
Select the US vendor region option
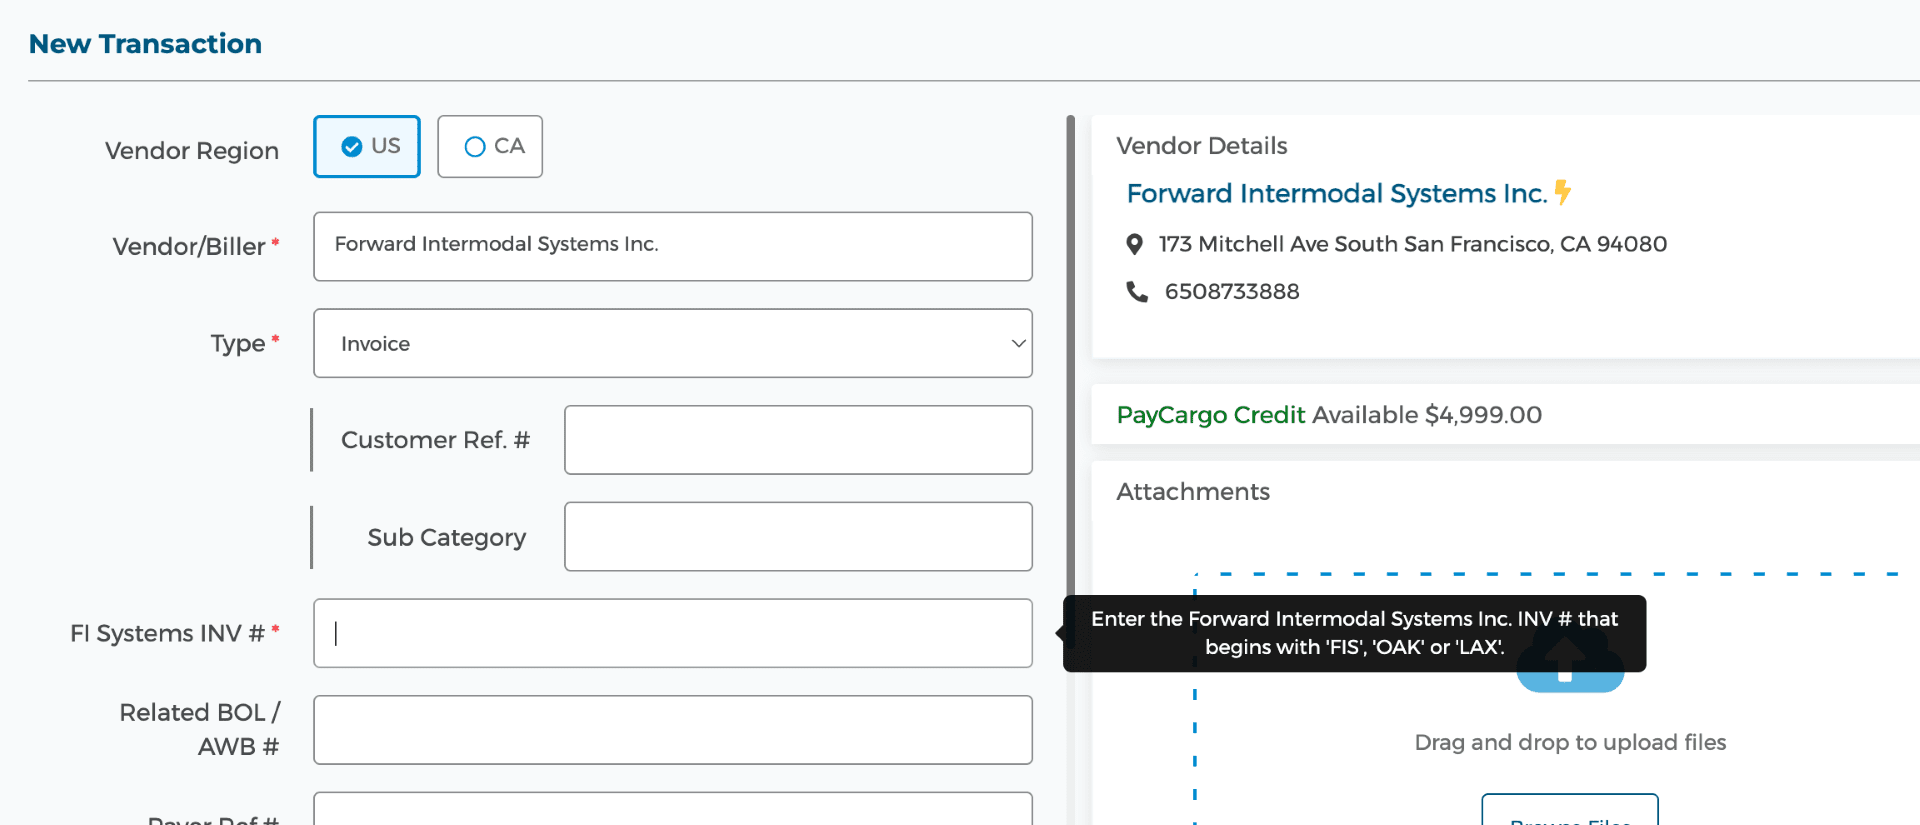tap(367, 147)
